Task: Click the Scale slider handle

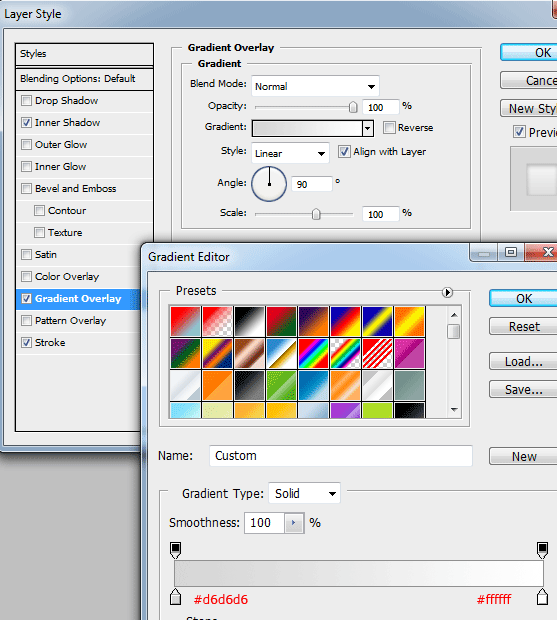Action: pos(316,214)
